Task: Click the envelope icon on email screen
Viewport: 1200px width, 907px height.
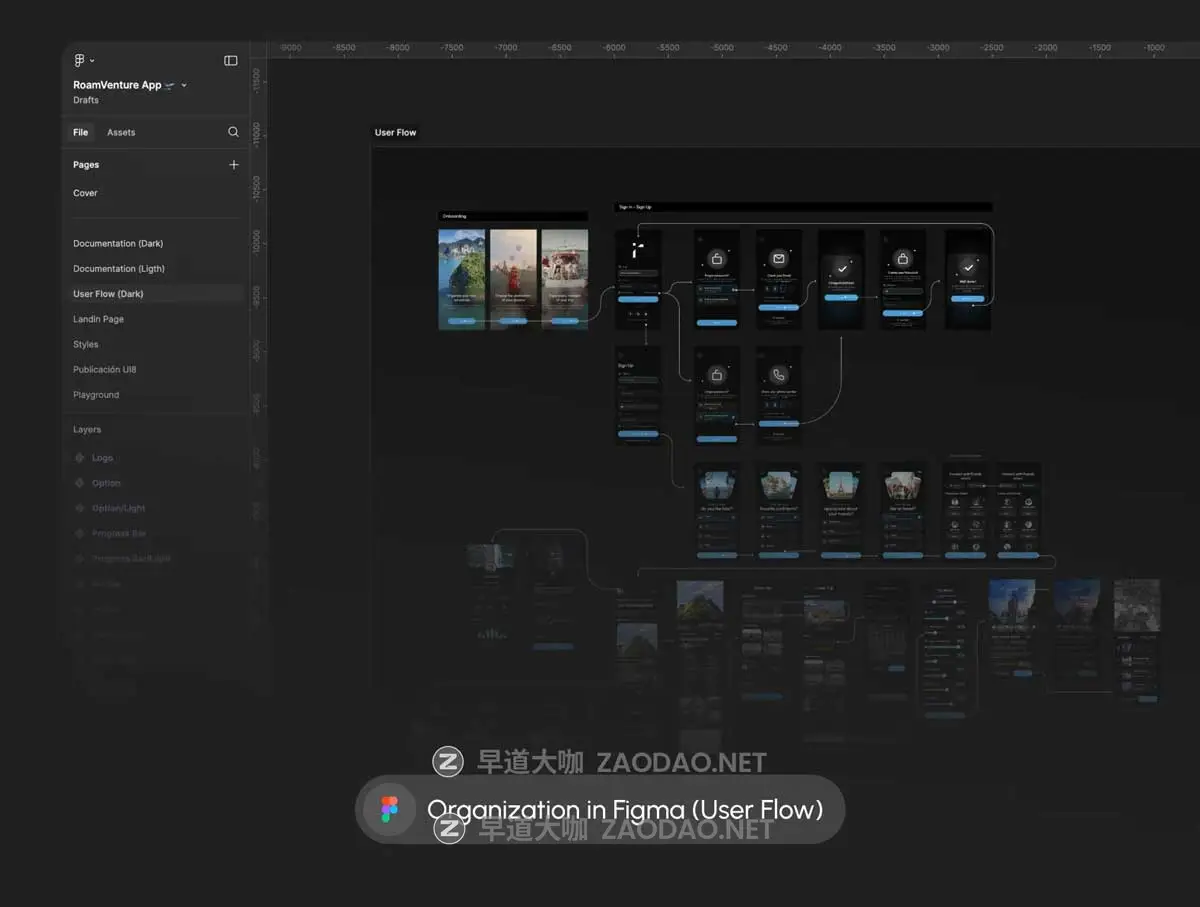Action: coord(779,260)
